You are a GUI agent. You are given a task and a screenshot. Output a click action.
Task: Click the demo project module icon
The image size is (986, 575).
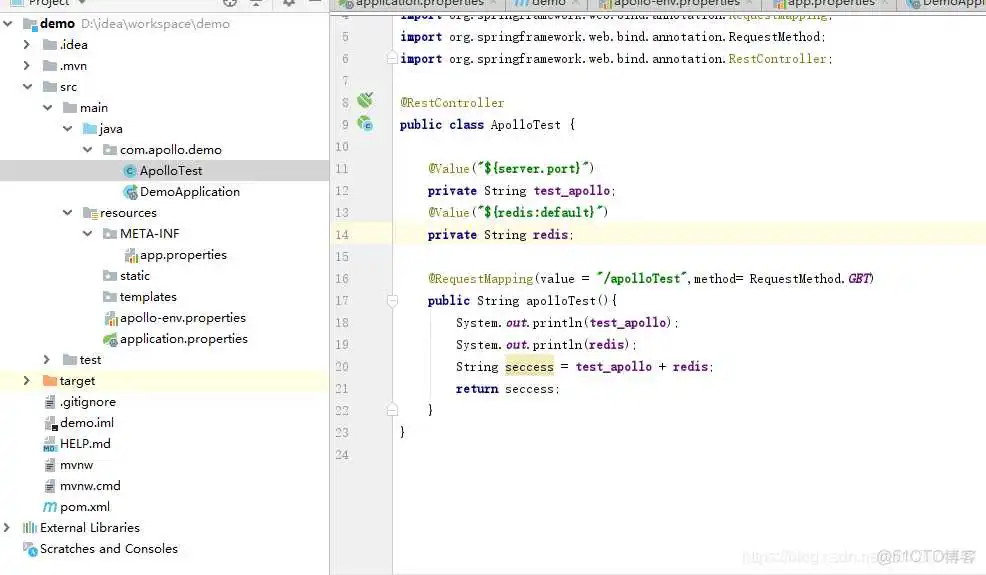coord(30,24)
